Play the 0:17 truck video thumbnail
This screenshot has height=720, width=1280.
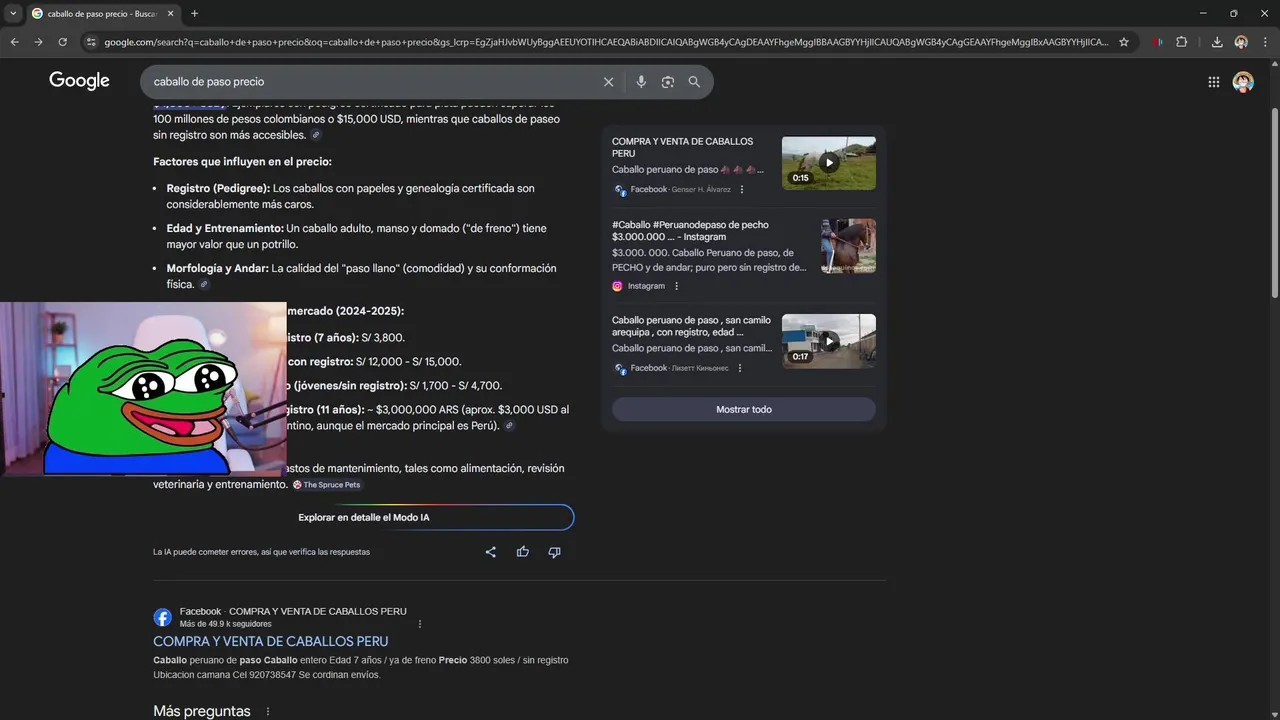(829, 341)
